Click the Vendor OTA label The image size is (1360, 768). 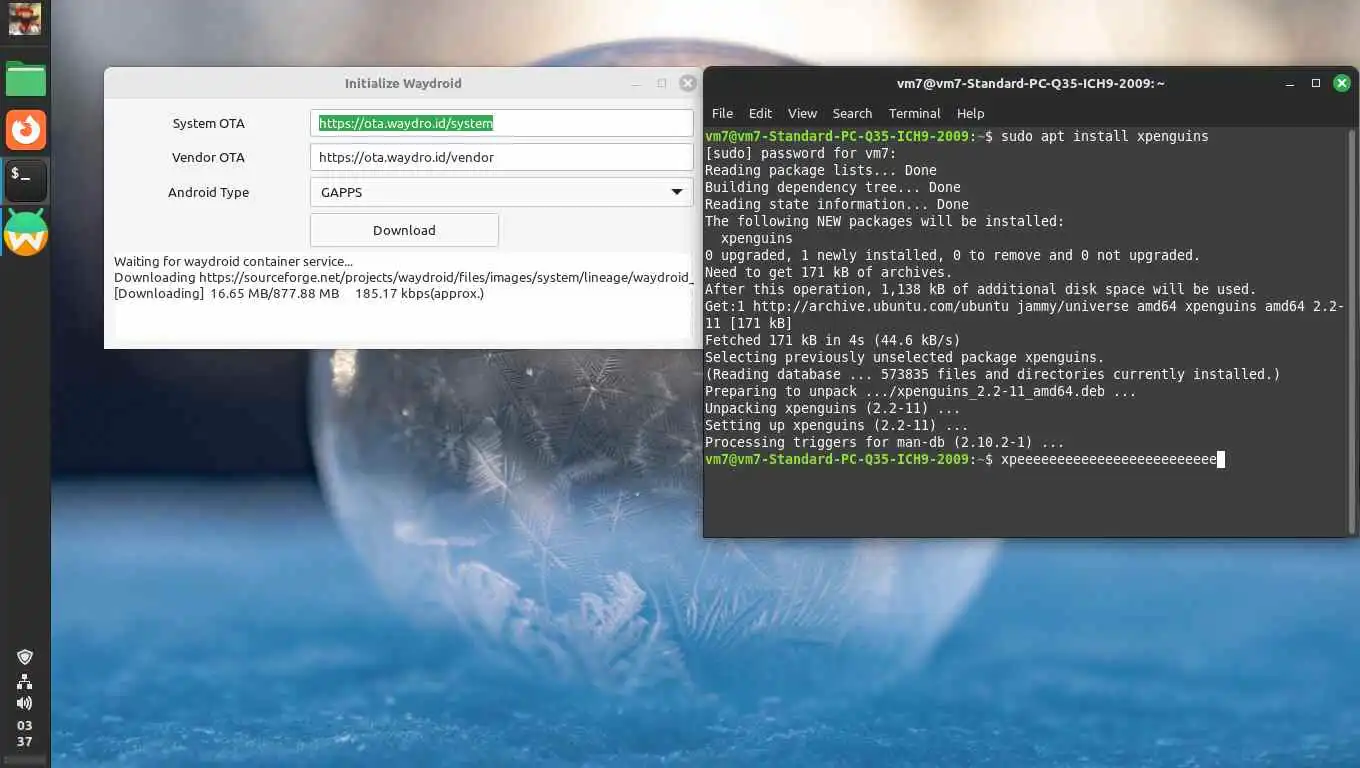208,157
